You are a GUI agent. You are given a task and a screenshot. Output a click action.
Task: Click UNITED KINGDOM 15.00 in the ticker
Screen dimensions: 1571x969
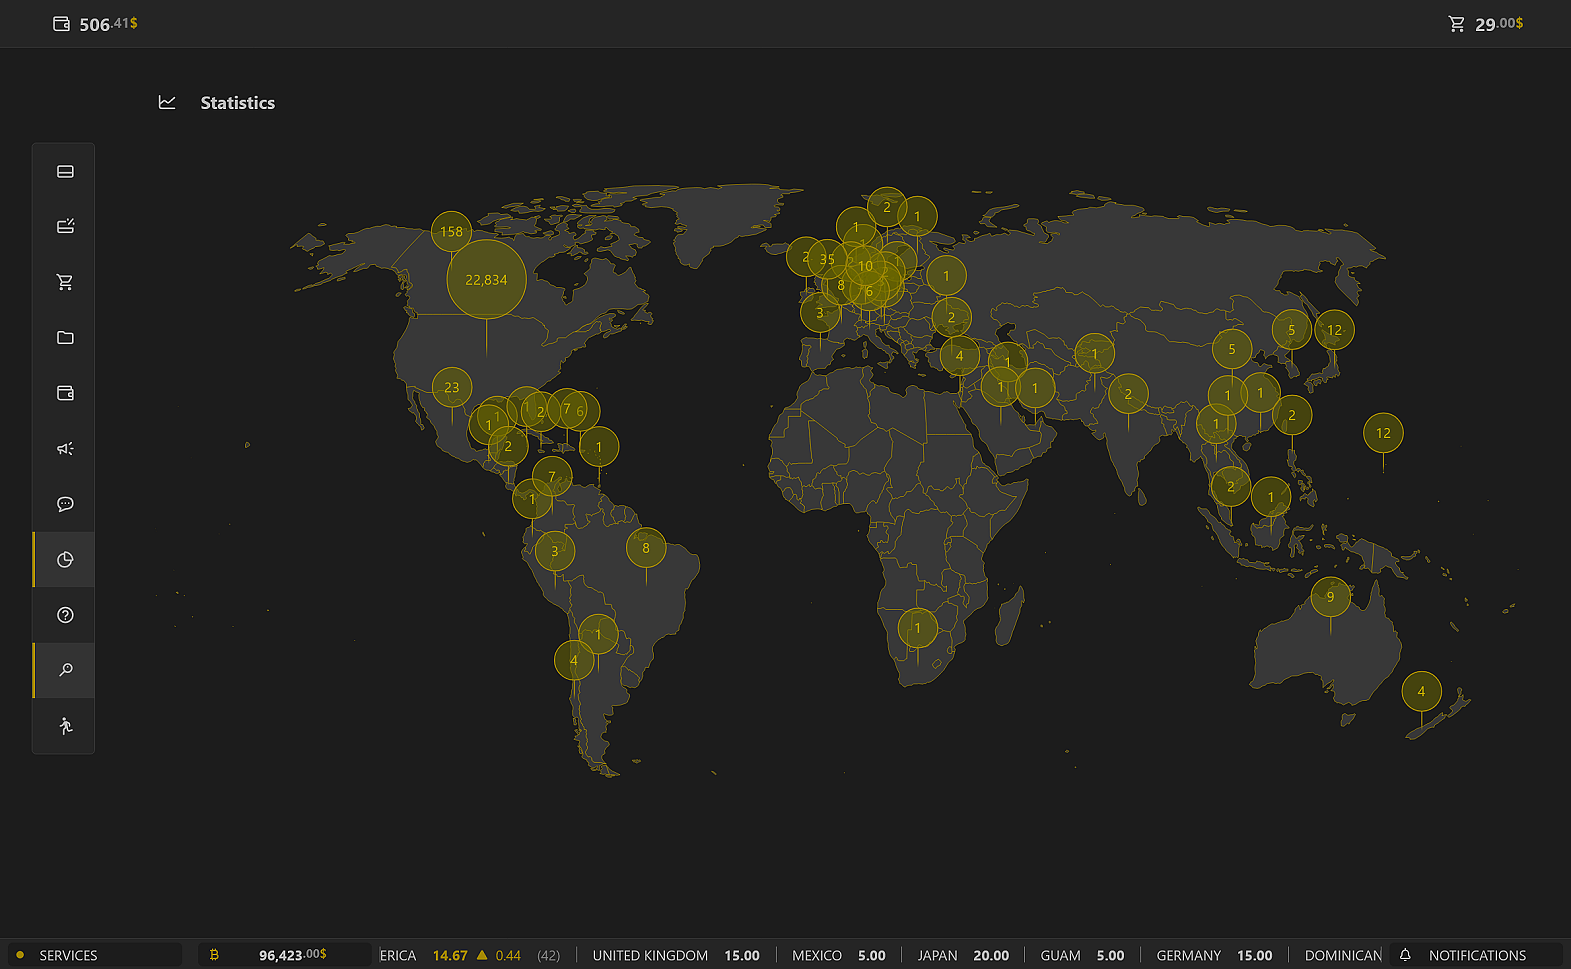675,955
